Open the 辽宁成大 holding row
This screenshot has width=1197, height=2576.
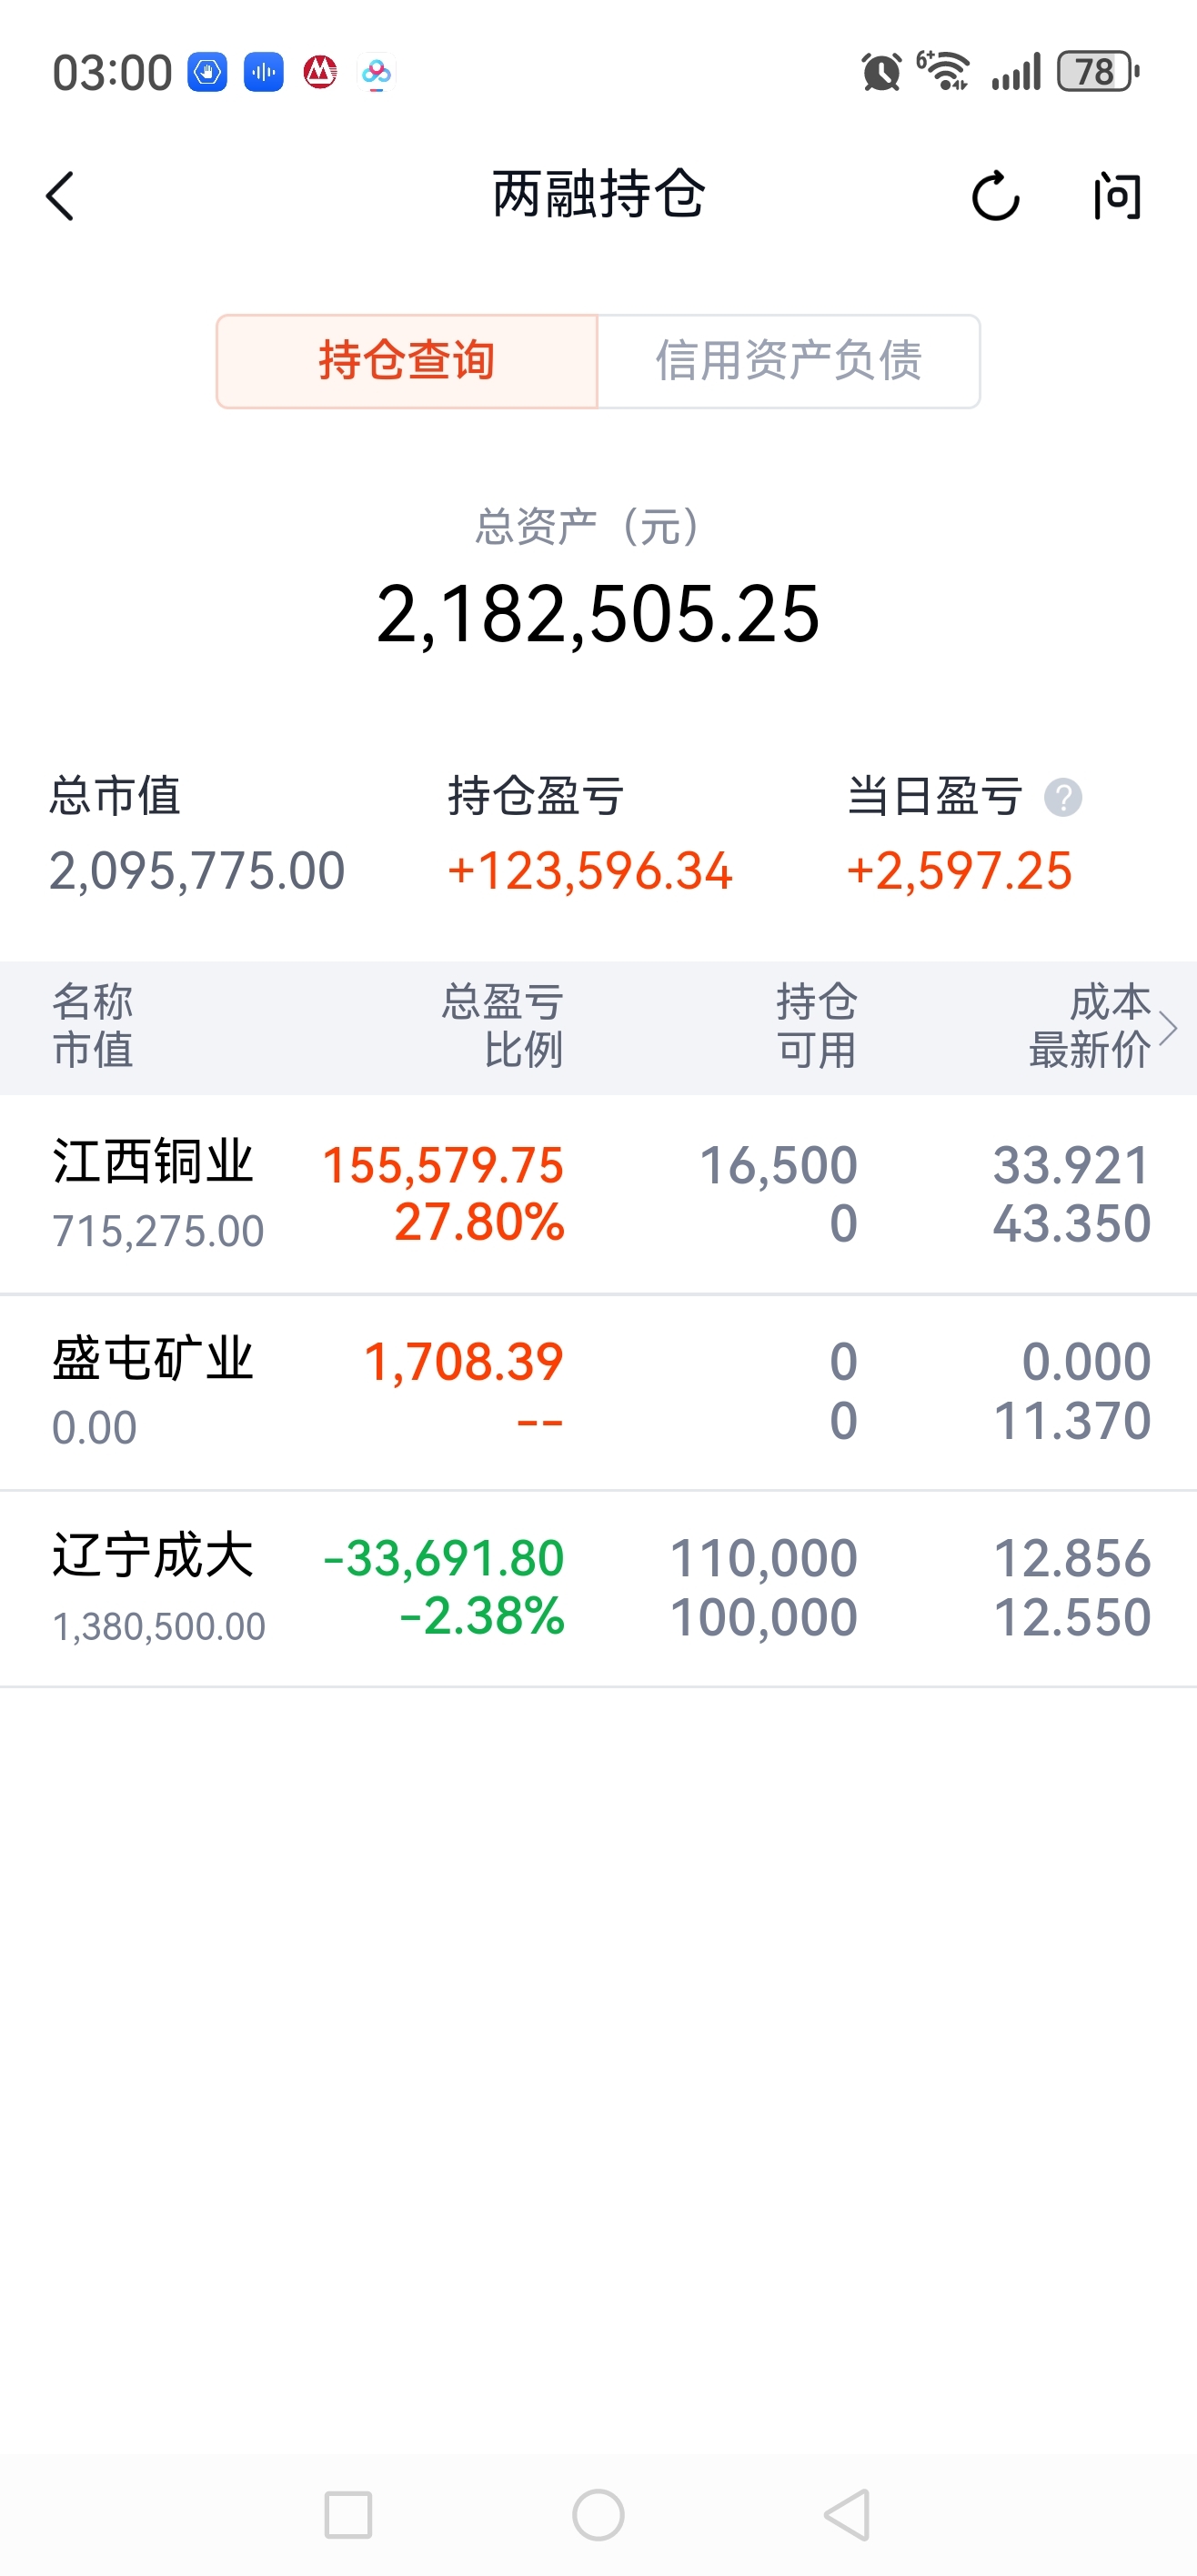tap(598, 1588)
